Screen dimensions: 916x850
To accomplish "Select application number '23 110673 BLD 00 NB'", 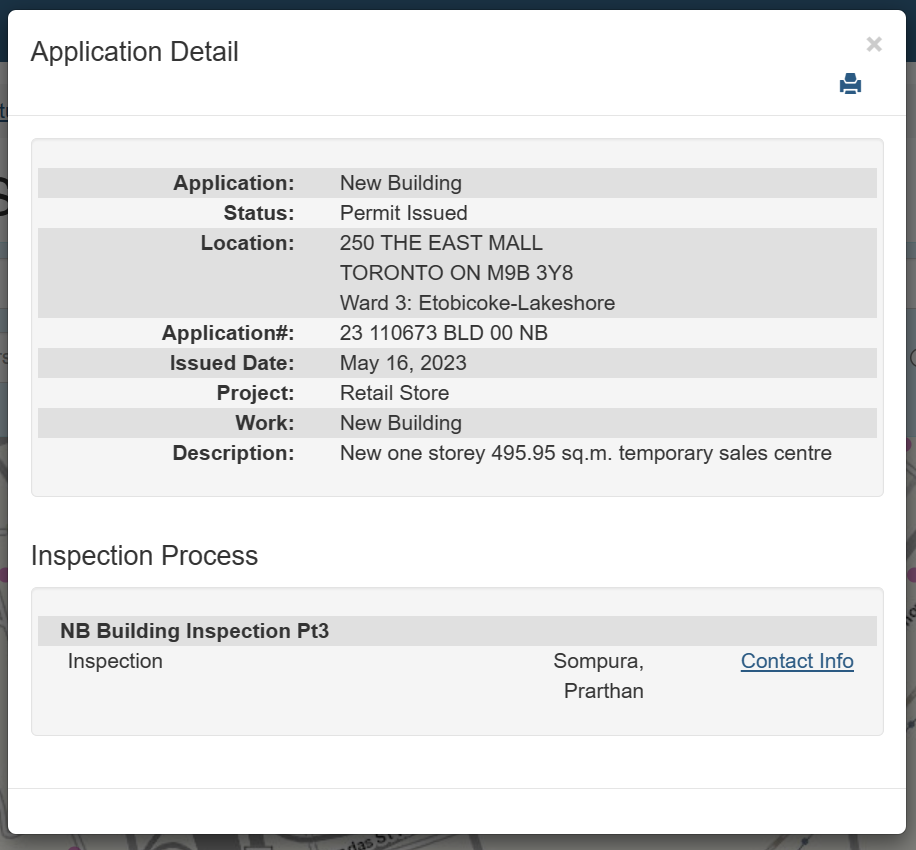I will [x=443, y=333].
